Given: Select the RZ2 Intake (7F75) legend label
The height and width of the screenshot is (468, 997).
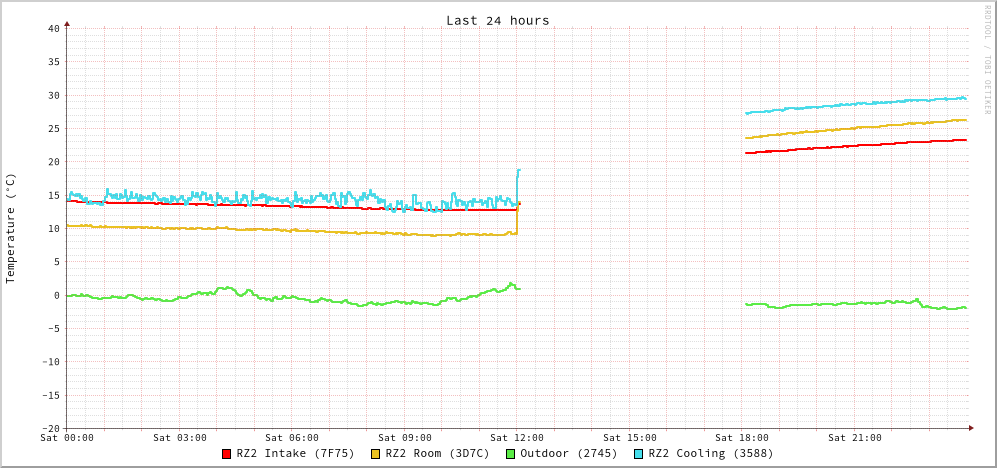Looking at the screenshot, I should tap(295, 453).
